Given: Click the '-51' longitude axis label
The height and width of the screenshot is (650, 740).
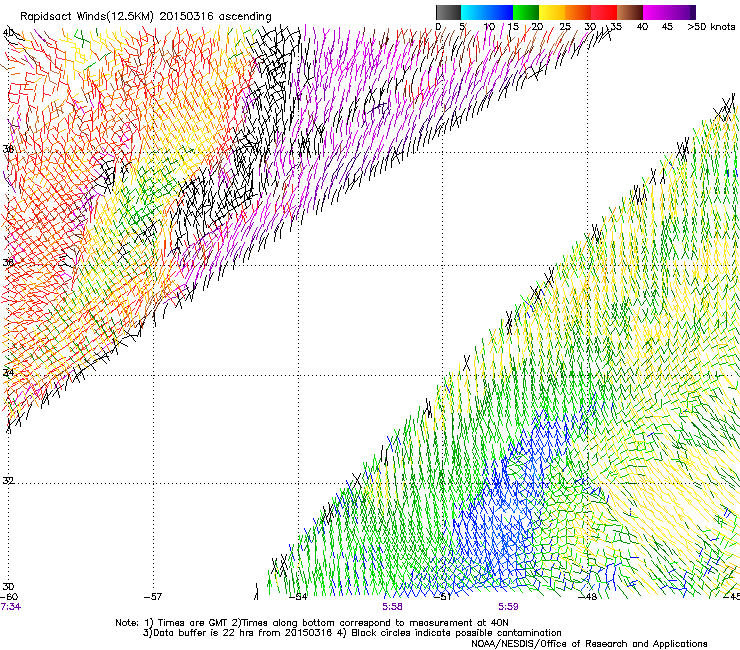Looking at the screenshot, I should coord(443,597).
